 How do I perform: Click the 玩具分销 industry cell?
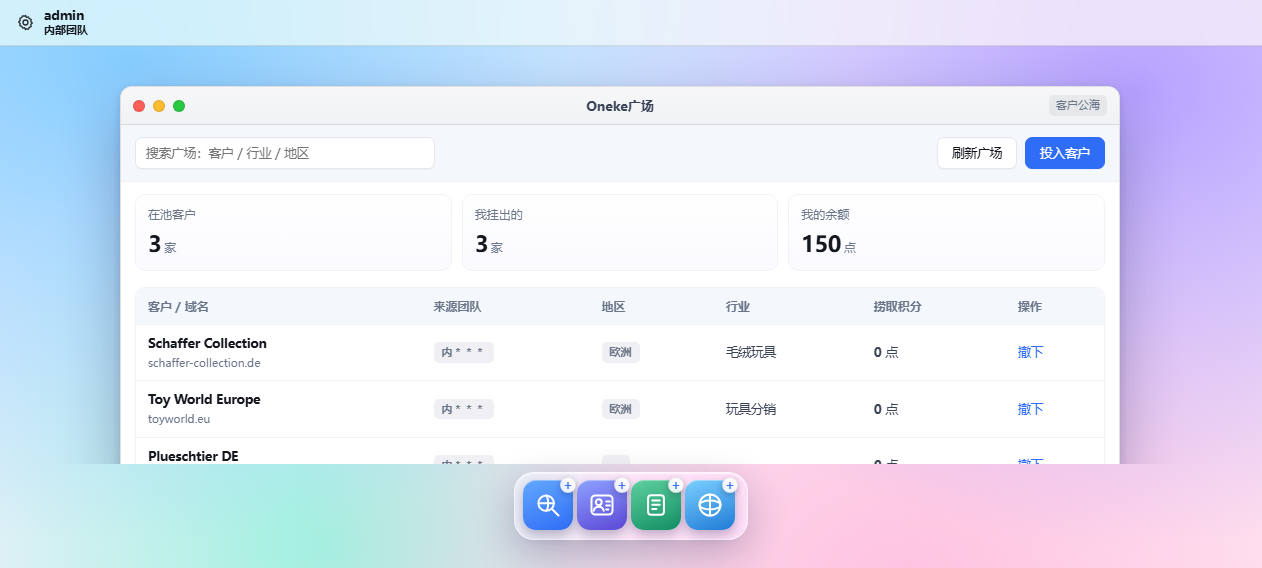point(751,409)
